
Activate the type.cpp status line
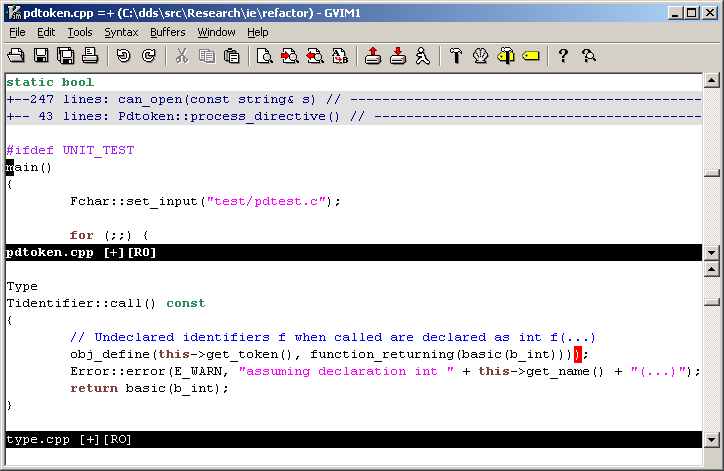(354, 440)
